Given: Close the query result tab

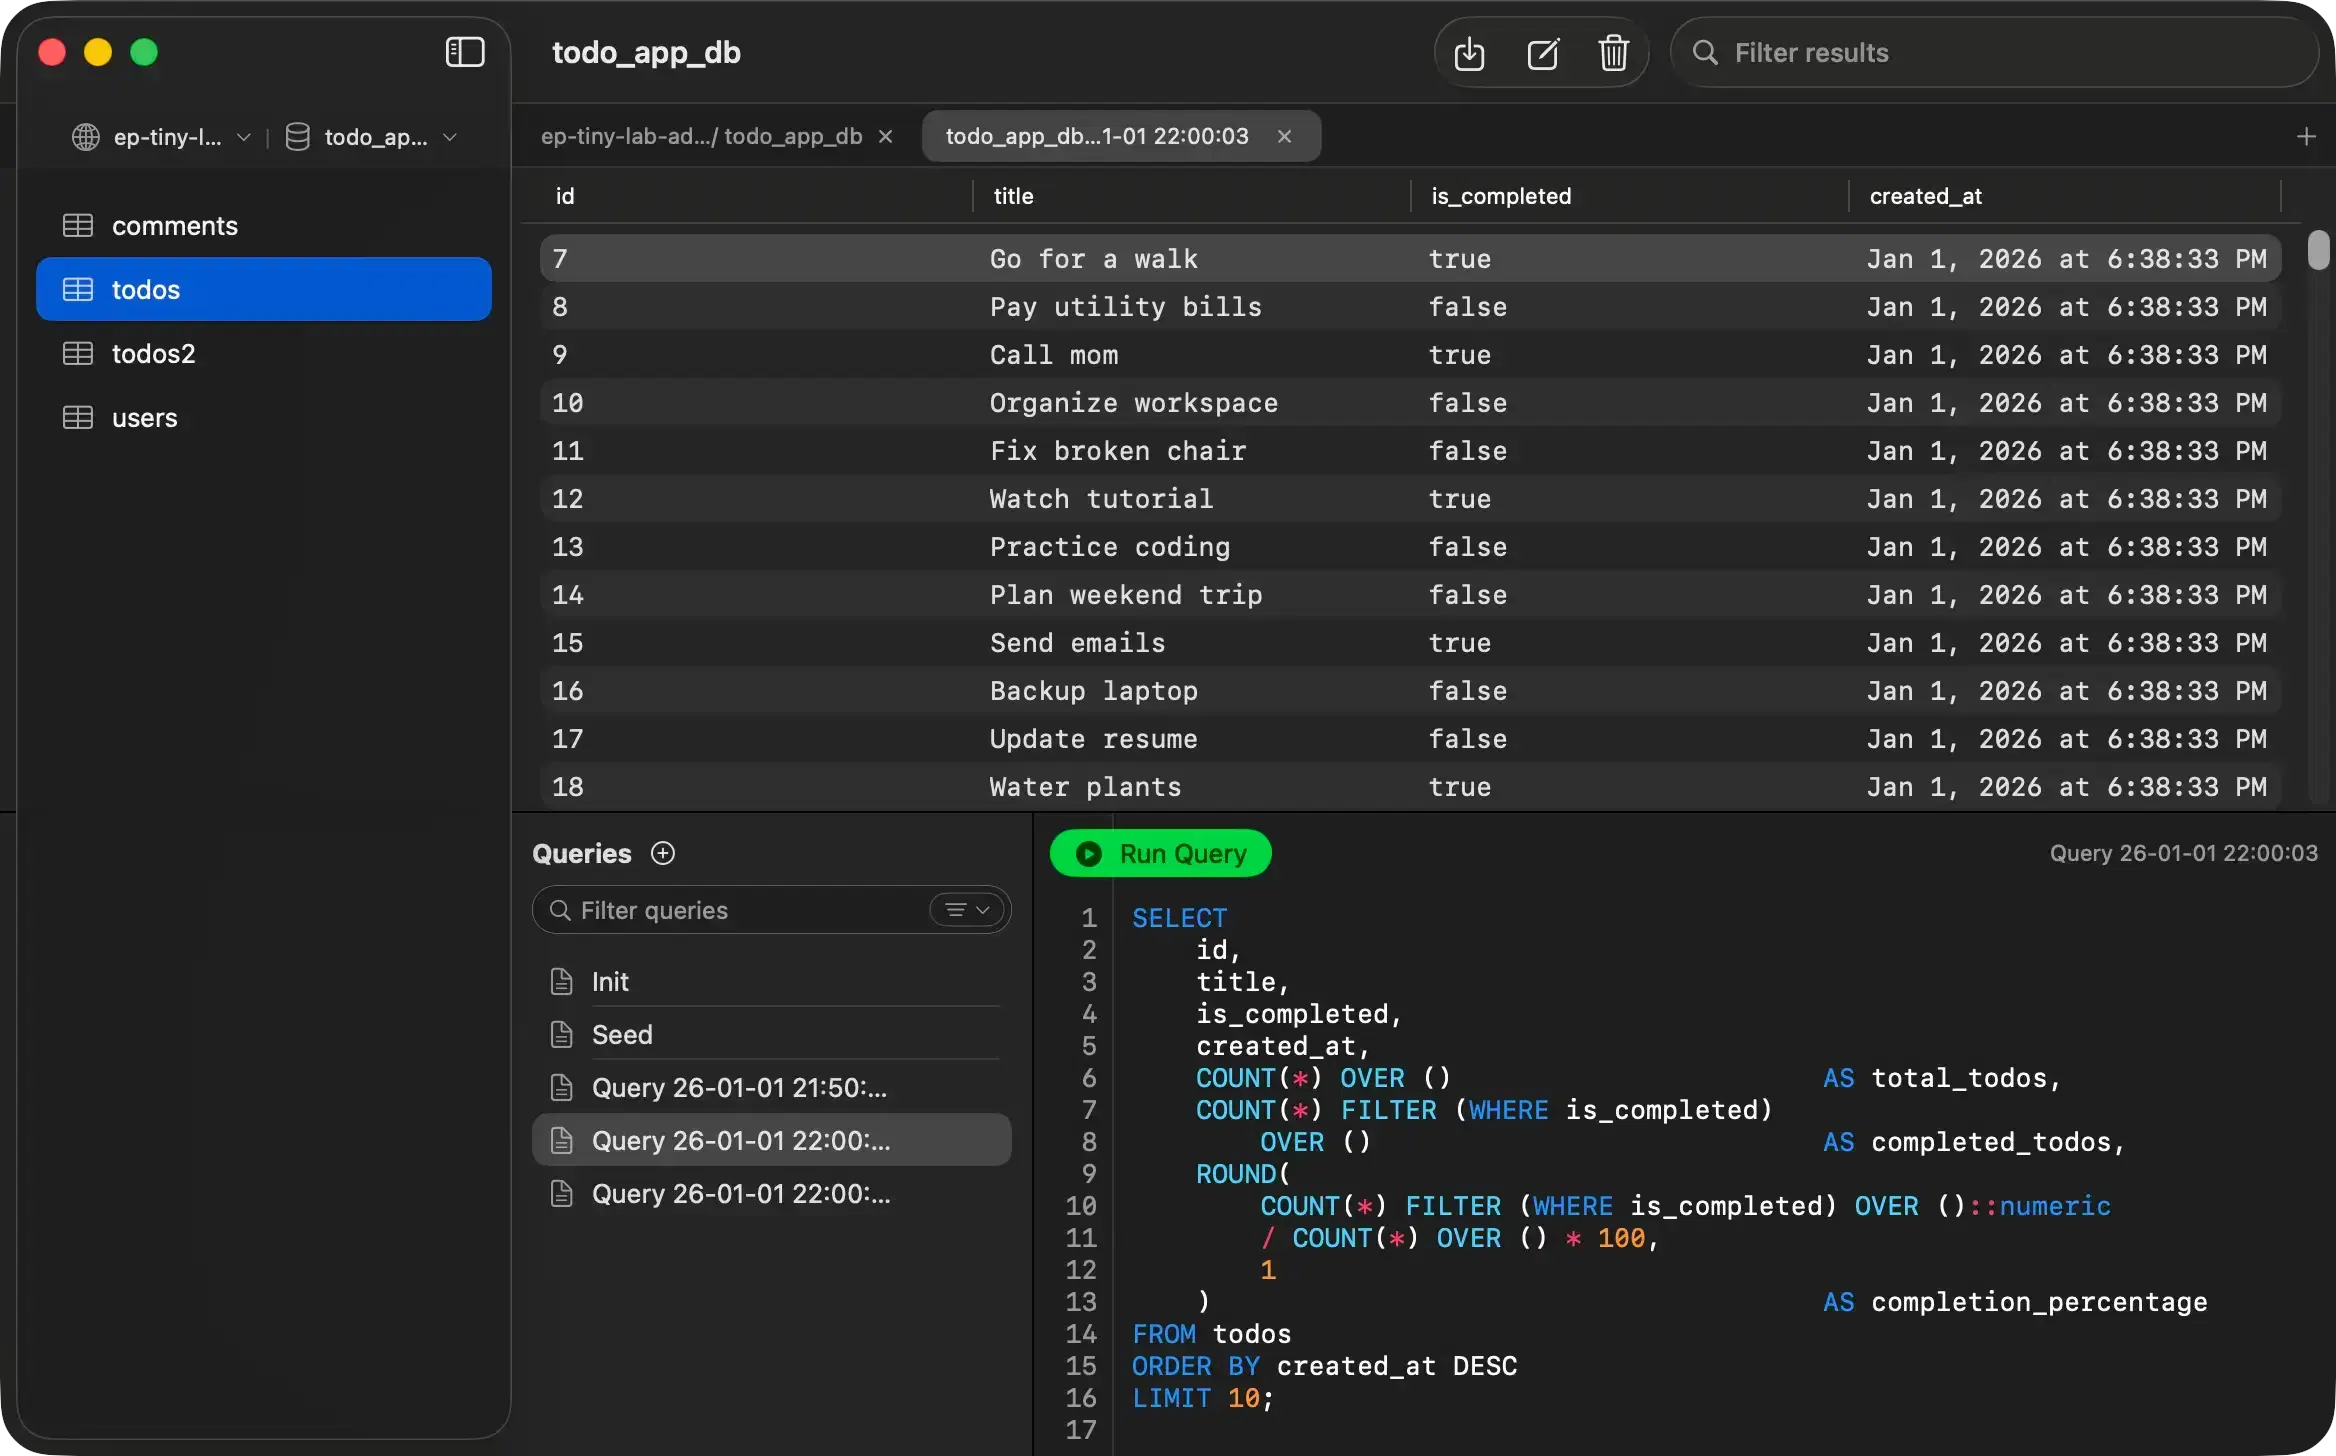Looking at the screenshot, I should tap(1283, 136).
